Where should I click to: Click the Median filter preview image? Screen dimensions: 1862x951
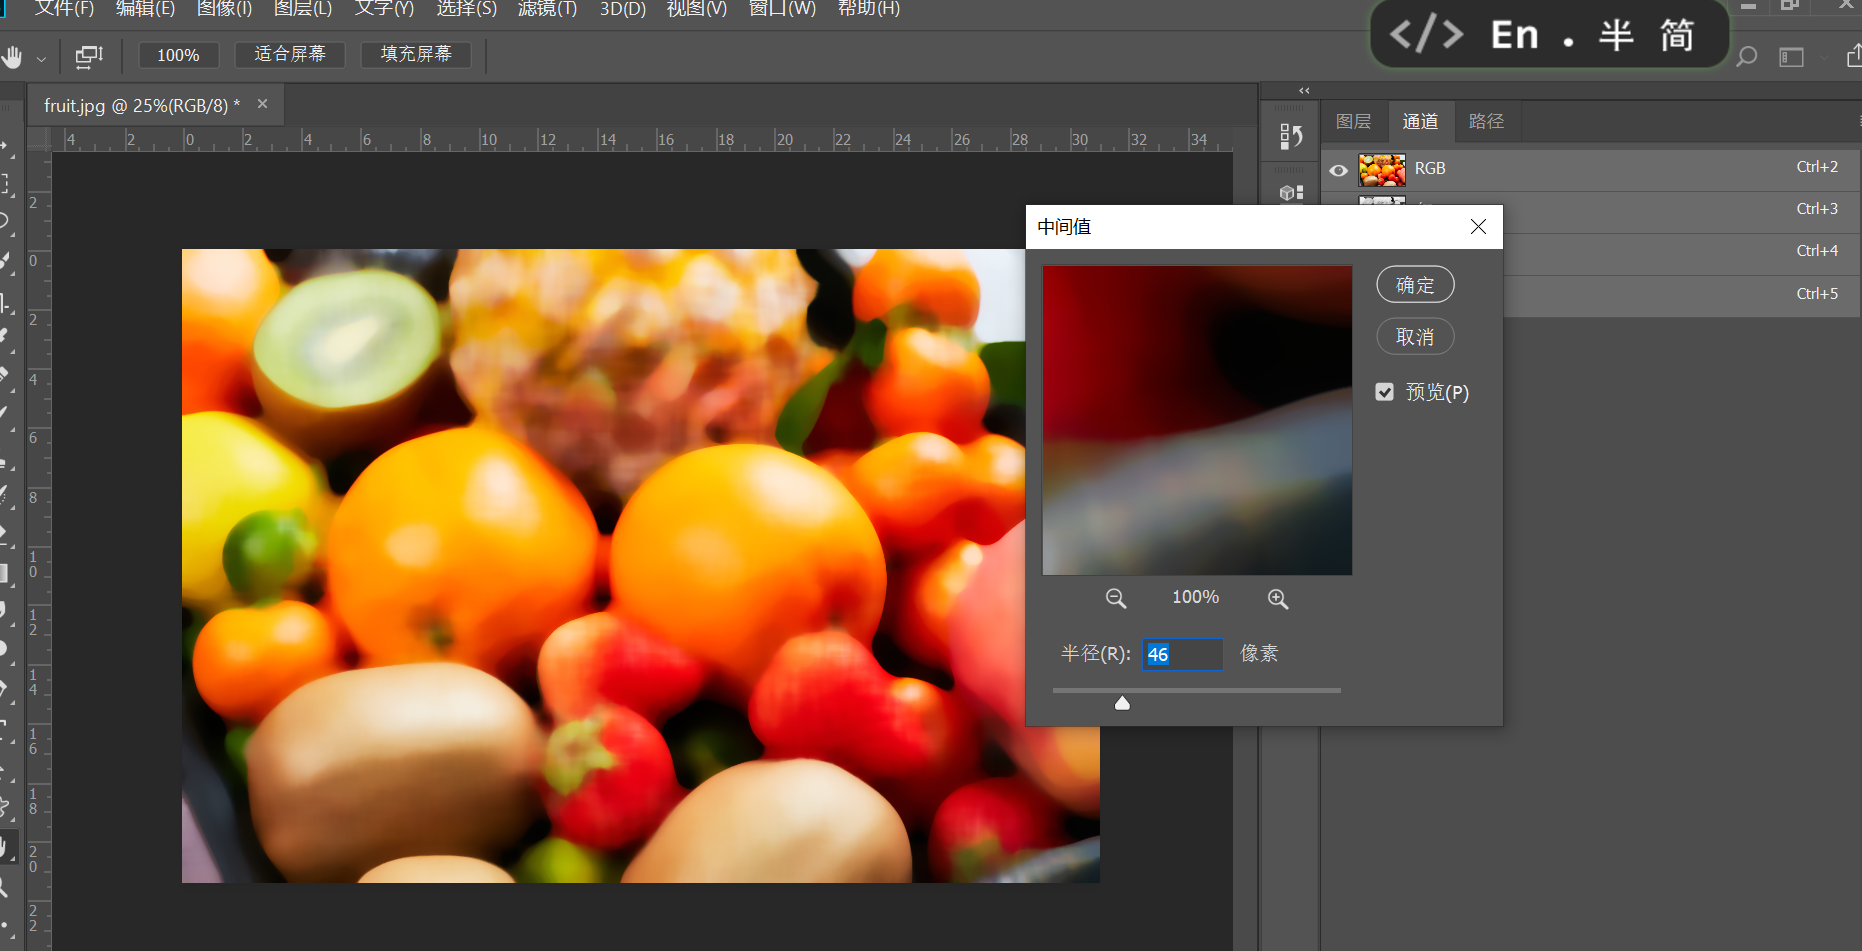point(1197,420)
